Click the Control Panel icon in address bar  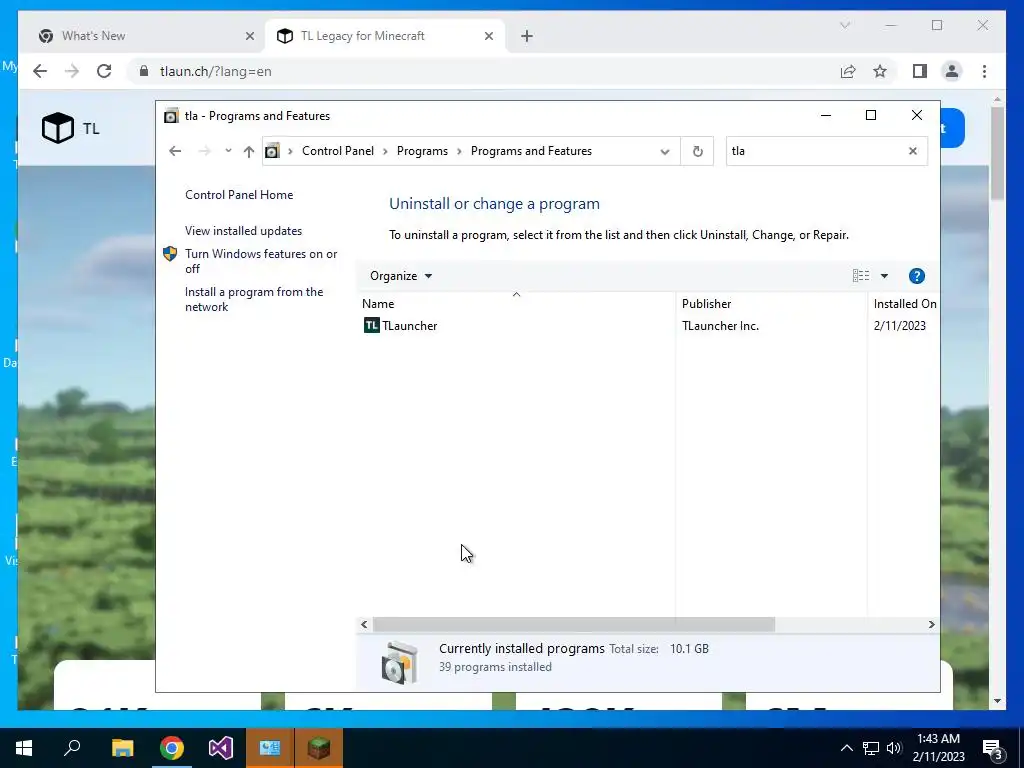(x=272, y=151)
